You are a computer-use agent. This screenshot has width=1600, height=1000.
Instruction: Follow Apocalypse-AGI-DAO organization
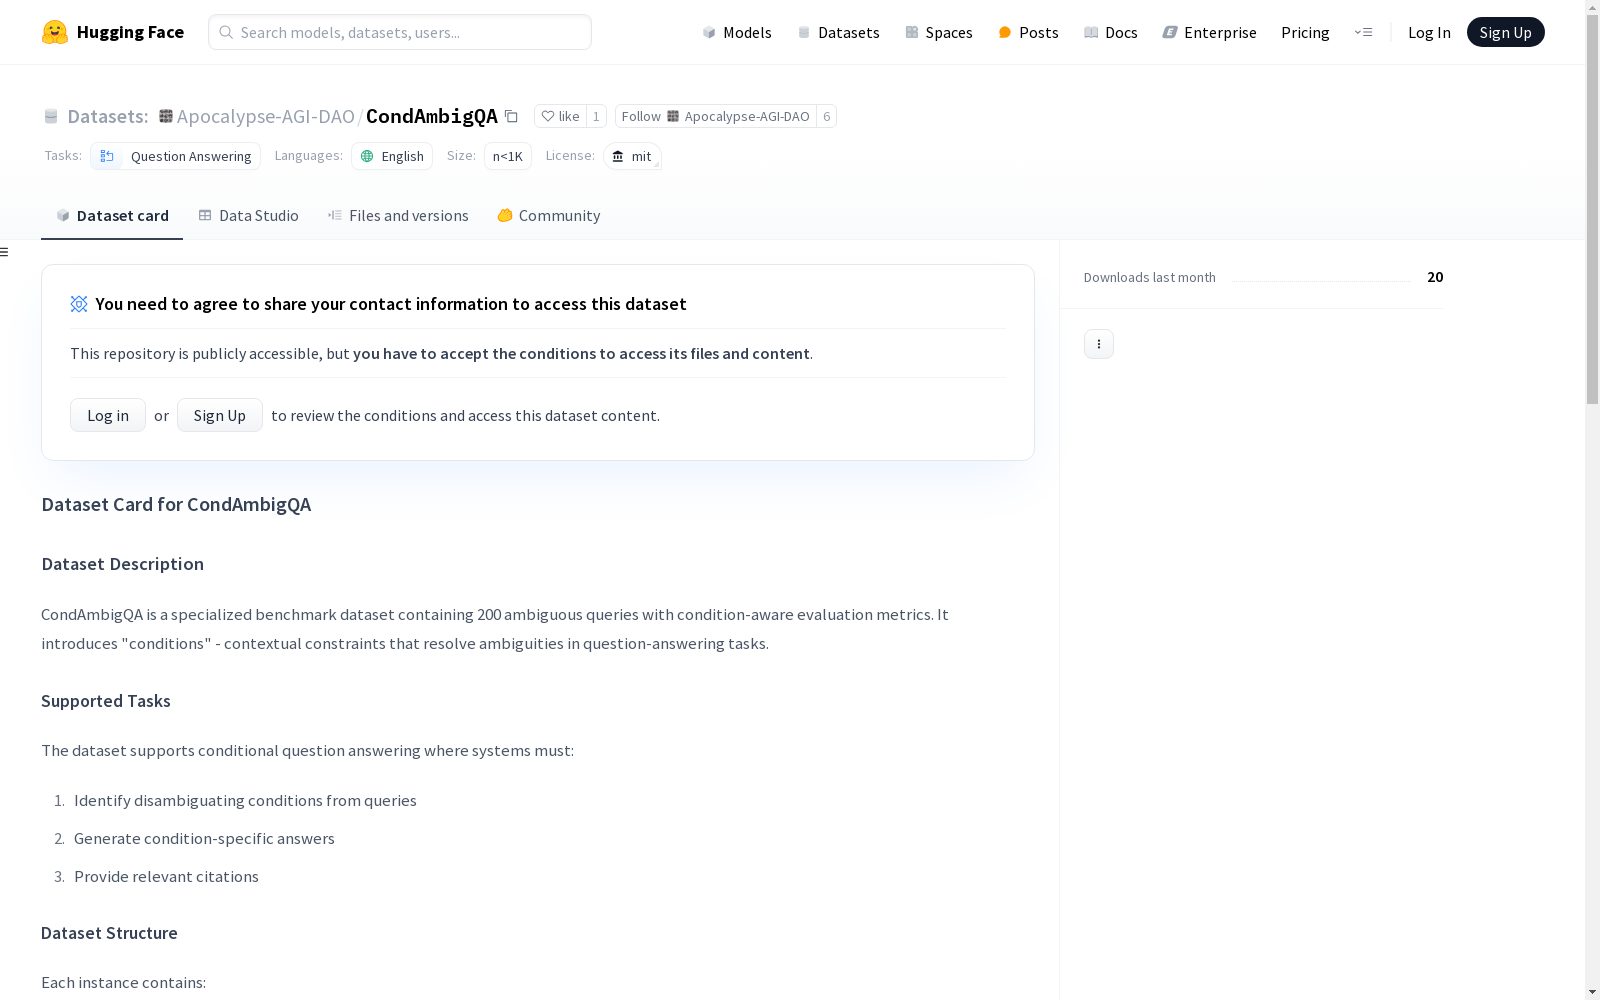point(715,116)
